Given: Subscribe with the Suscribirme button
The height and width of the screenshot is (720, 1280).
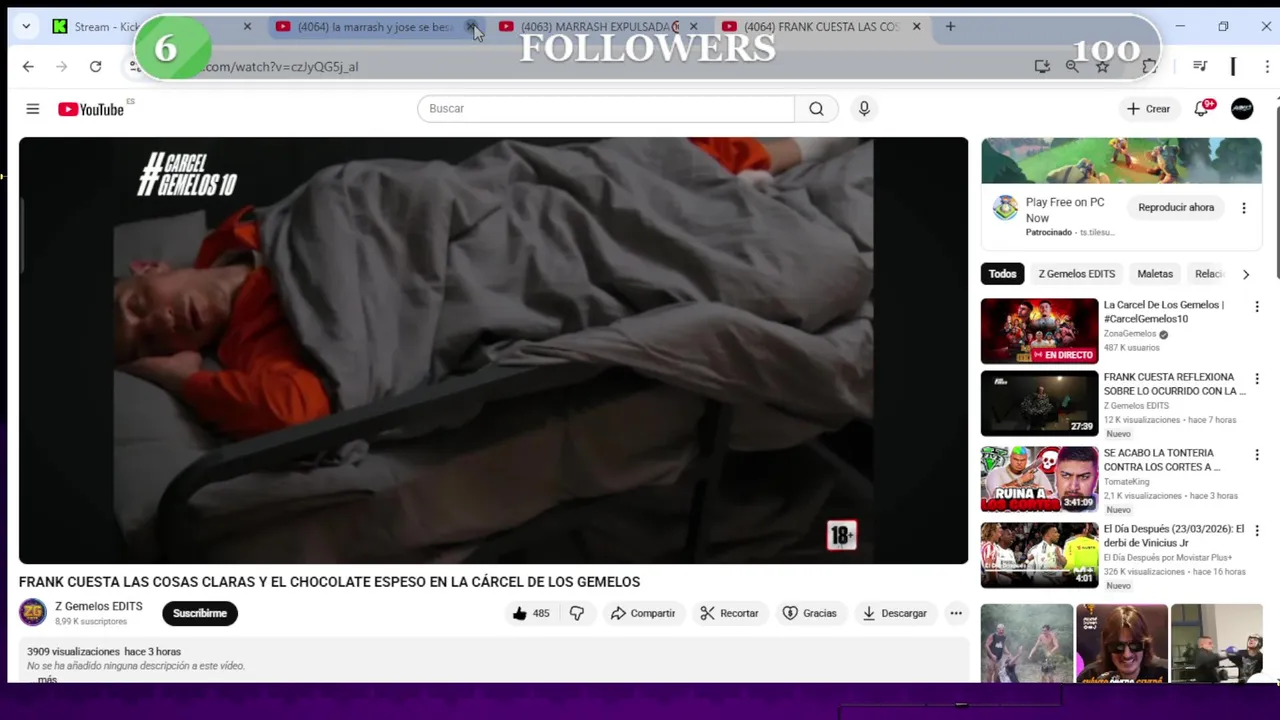Looking at the screenshot, I should coord(200,613).
